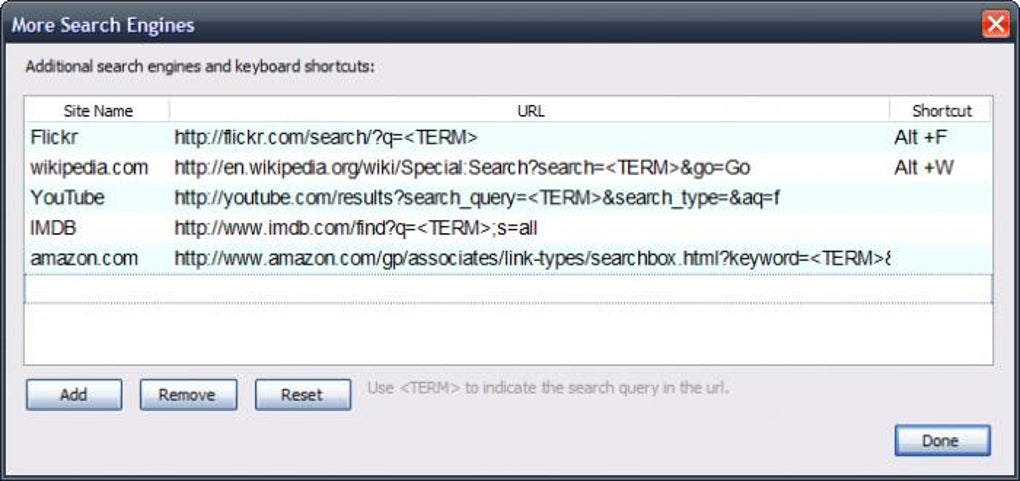Confirm with the Done button
The width and height of the screenshot is (1020, 481).
(x=941, y=440)
